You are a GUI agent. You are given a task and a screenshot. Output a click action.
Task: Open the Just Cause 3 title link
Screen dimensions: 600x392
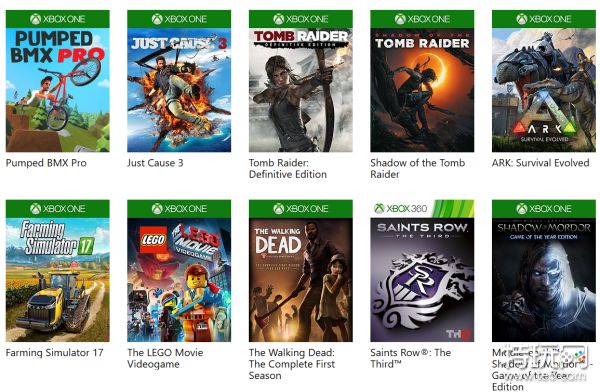click(155, 163)
